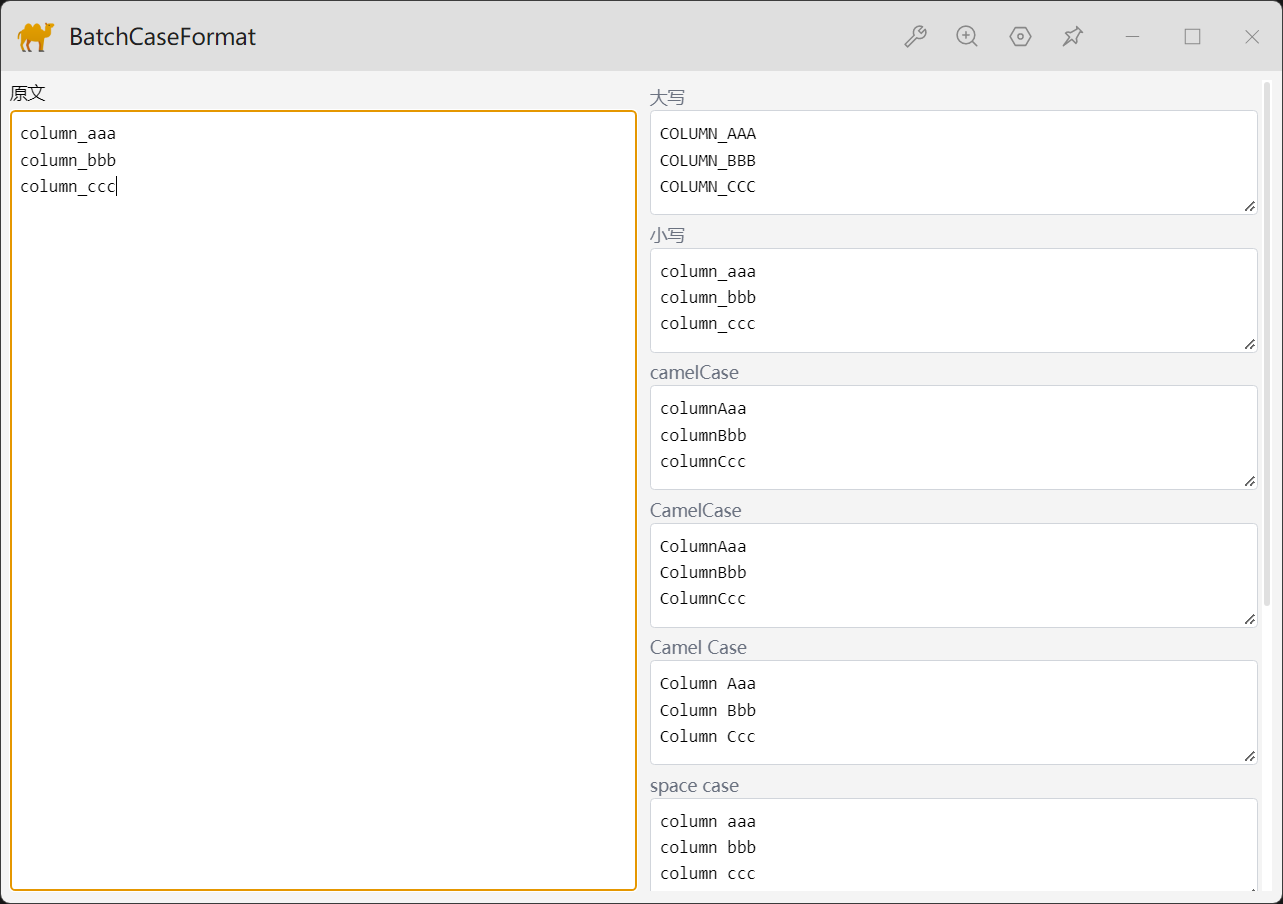This screenshot has width=1283, height=904.
Task: Click the right panel vertical scrollbar
Action: pos(1267,343)
